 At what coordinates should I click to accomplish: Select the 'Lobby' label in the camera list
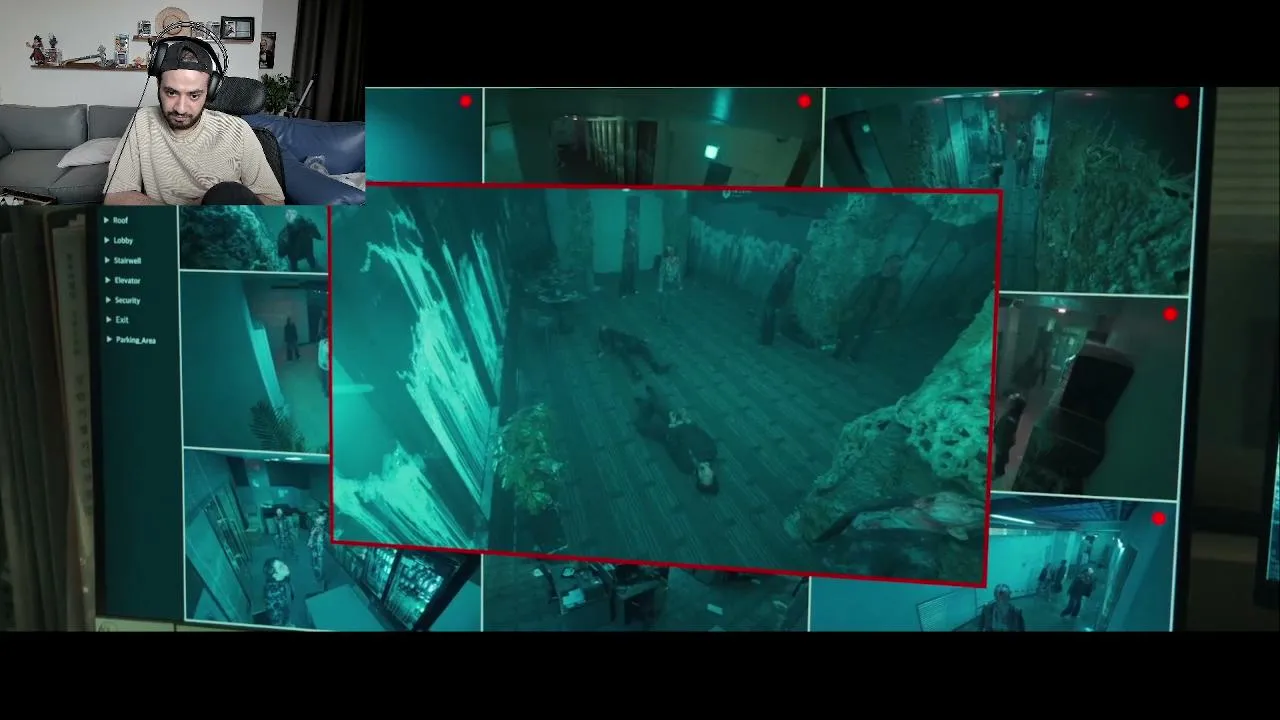point(123,240)
